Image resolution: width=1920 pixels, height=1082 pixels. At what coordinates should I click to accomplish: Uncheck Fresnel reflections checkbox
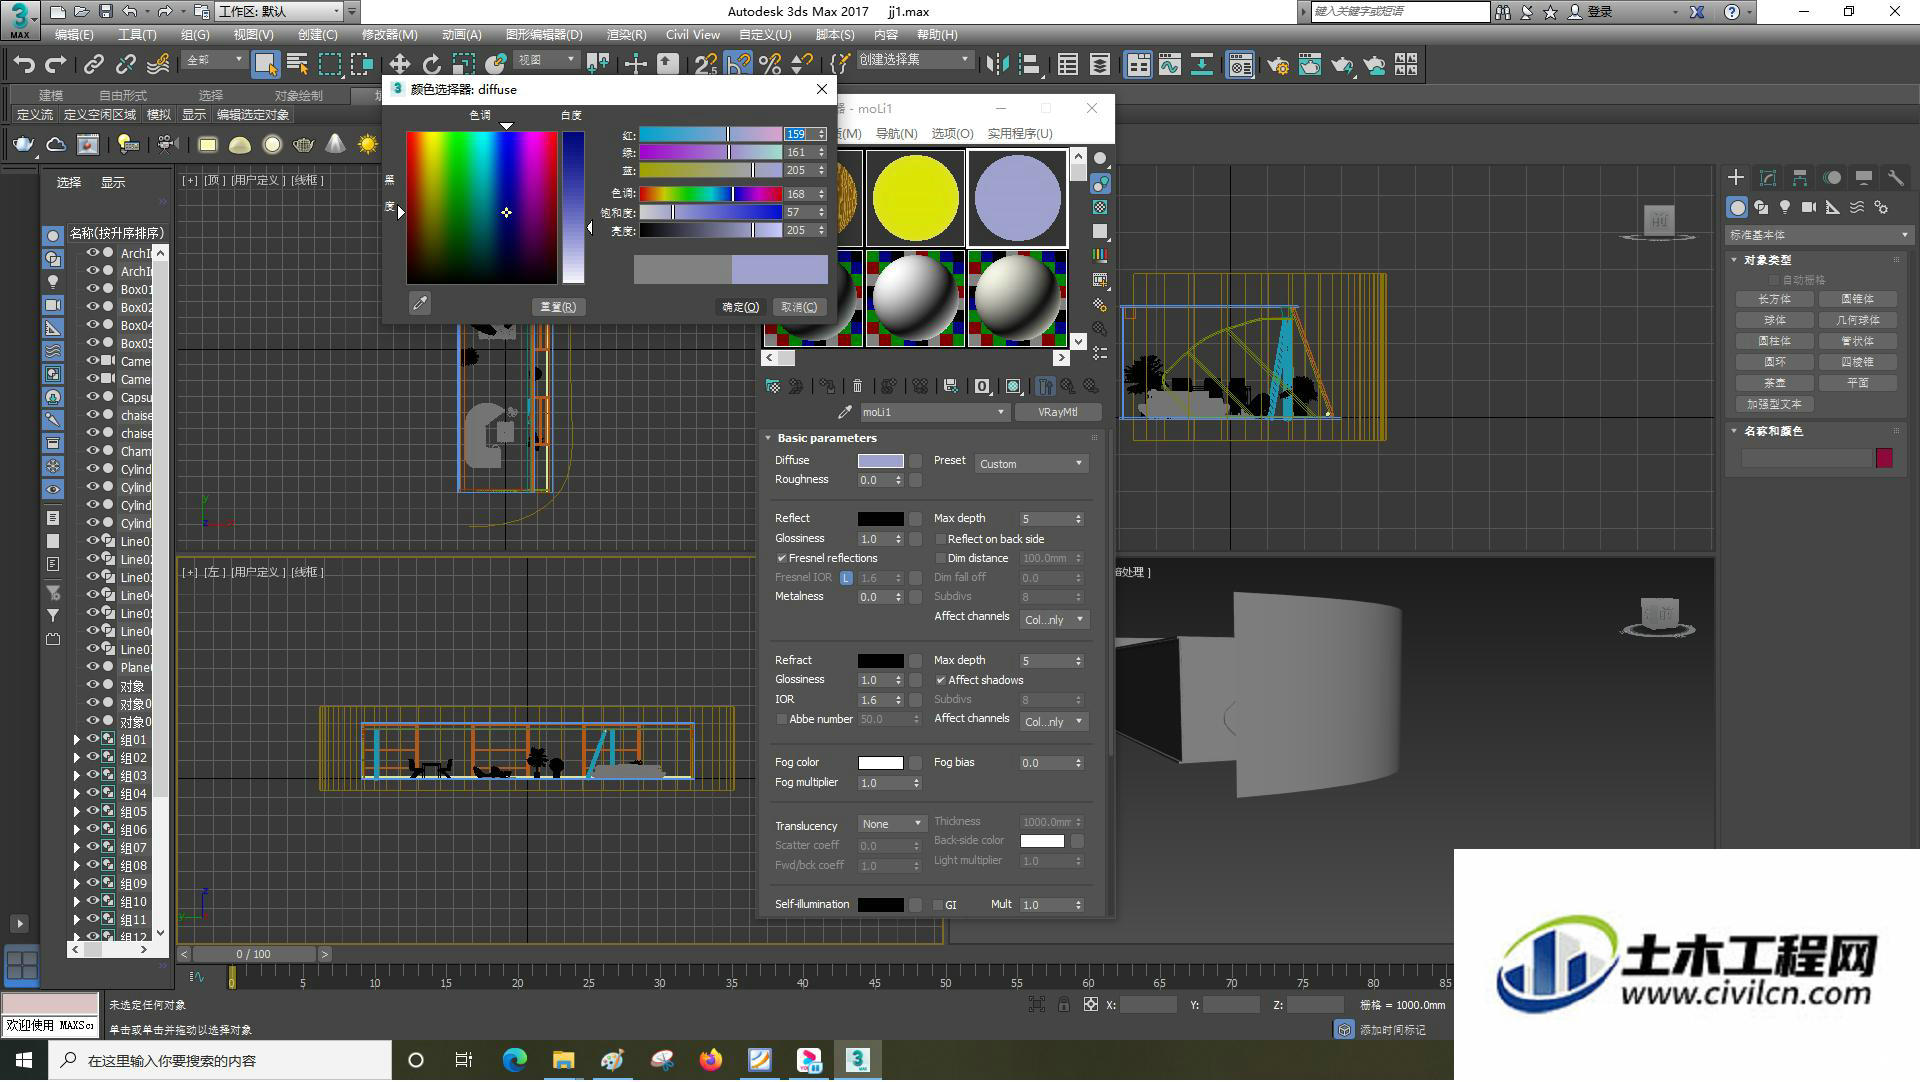click(781, 558)
